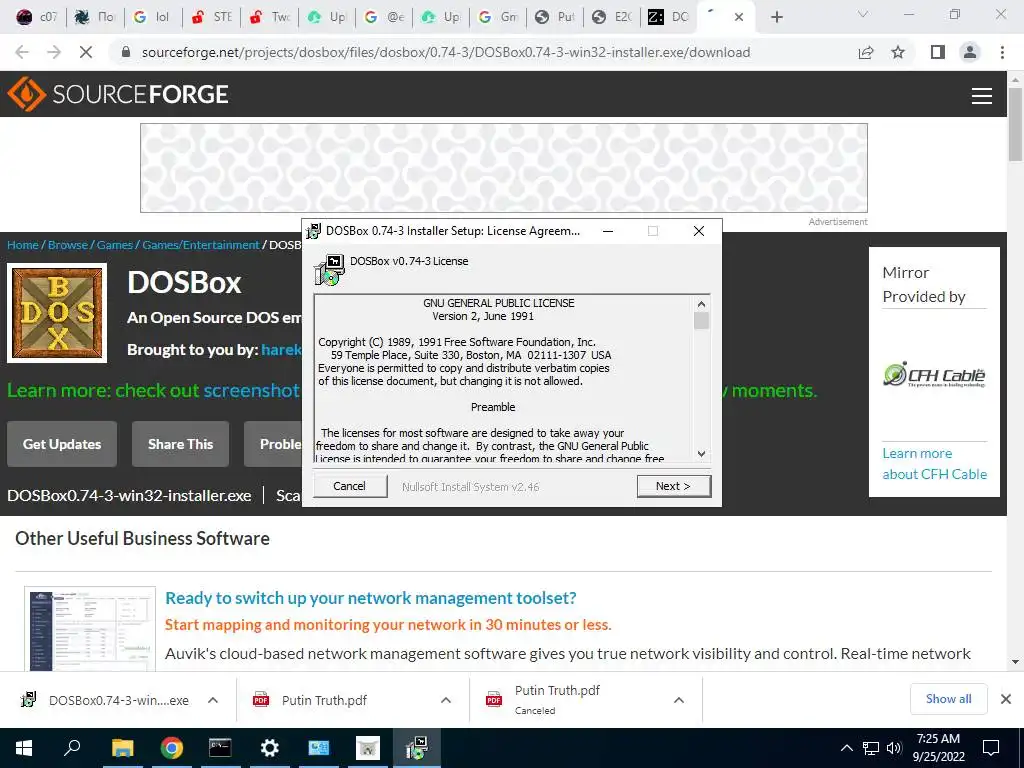Click the license text scroll down arrow

(x=701, y=453)
